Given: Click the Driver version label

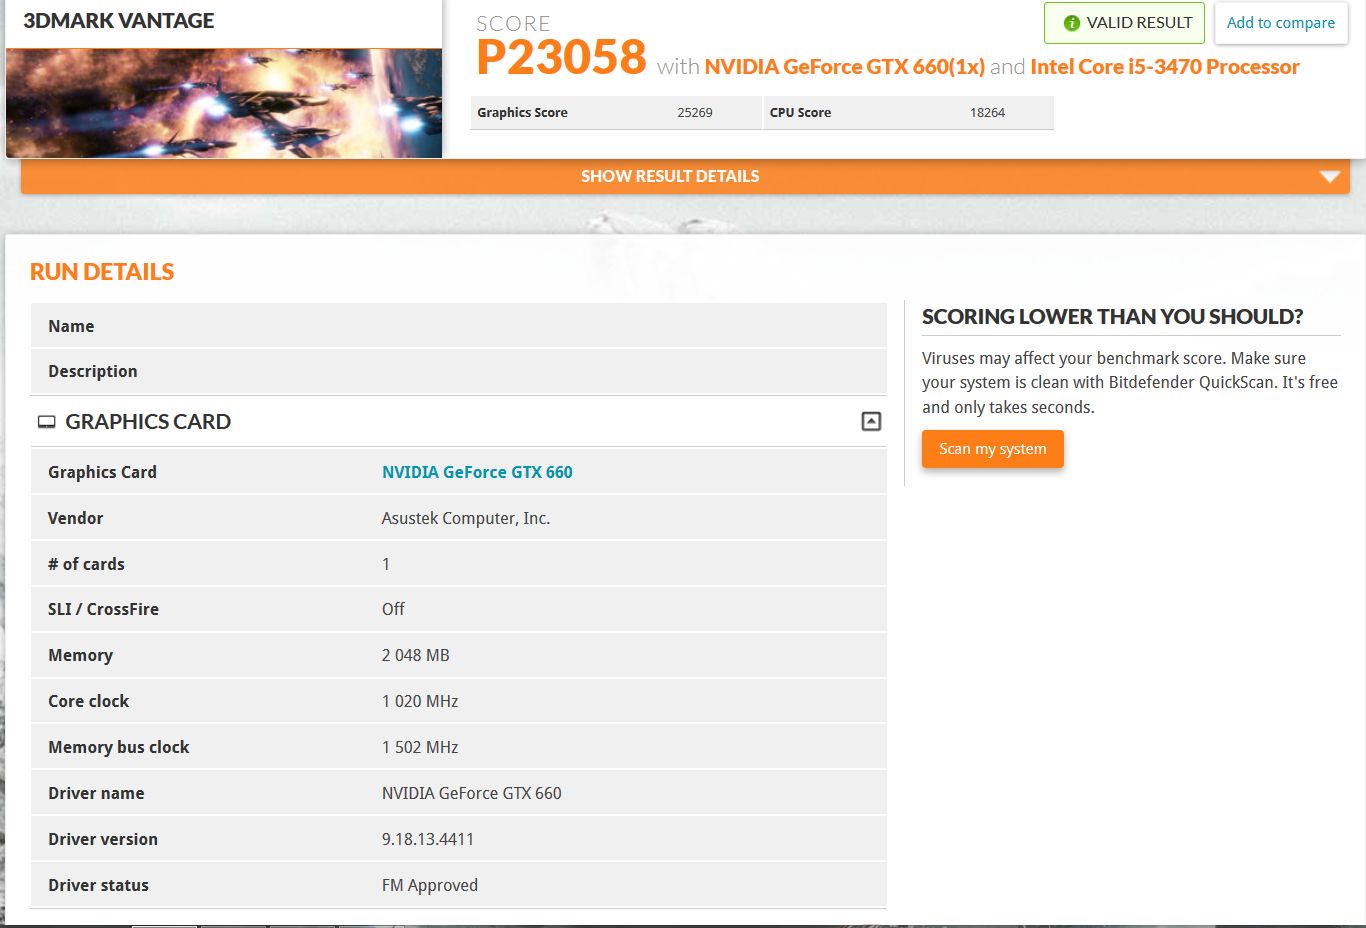Looking at the screenshot, I should pos(103,839).
